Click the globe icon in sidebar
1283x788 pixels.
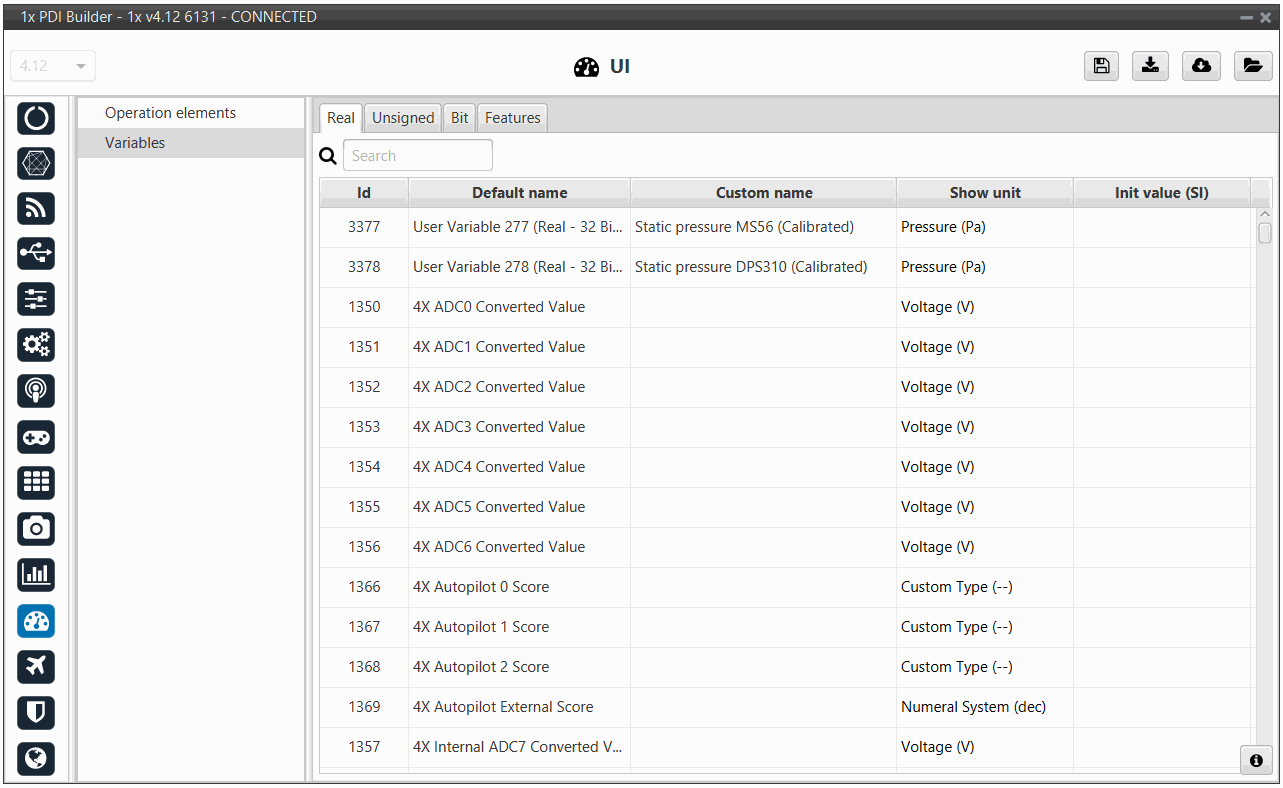pyautogui.click(x=36, y=758)
